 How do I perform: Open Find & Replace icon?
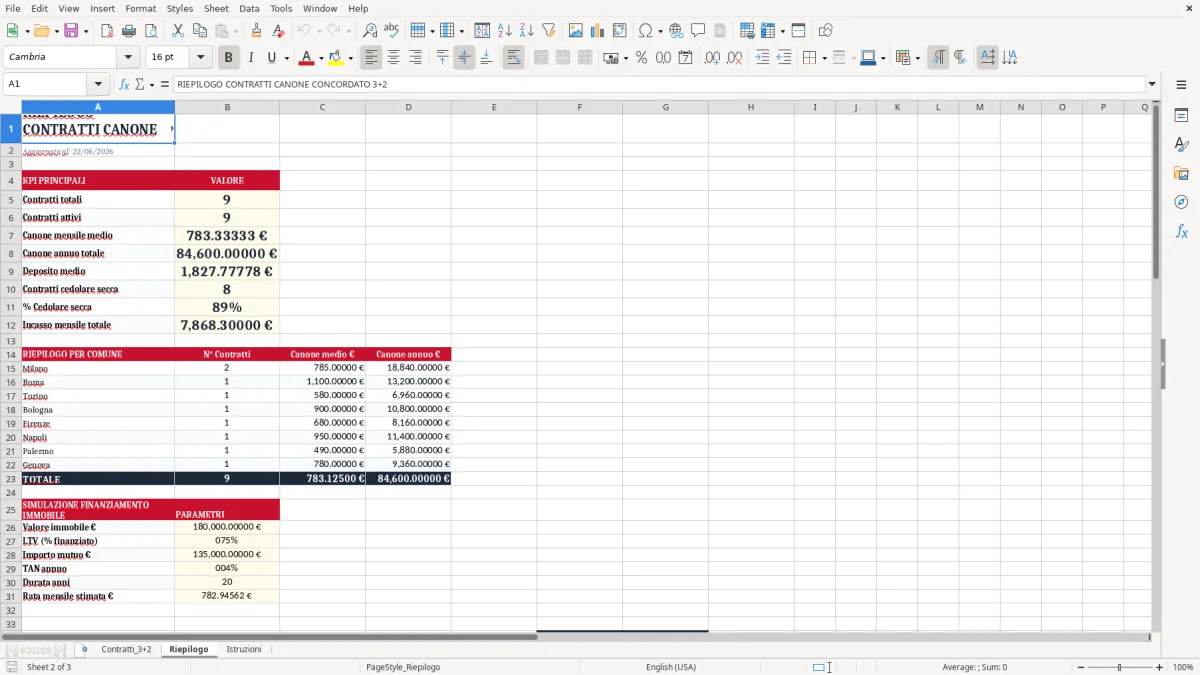(370, 31)
